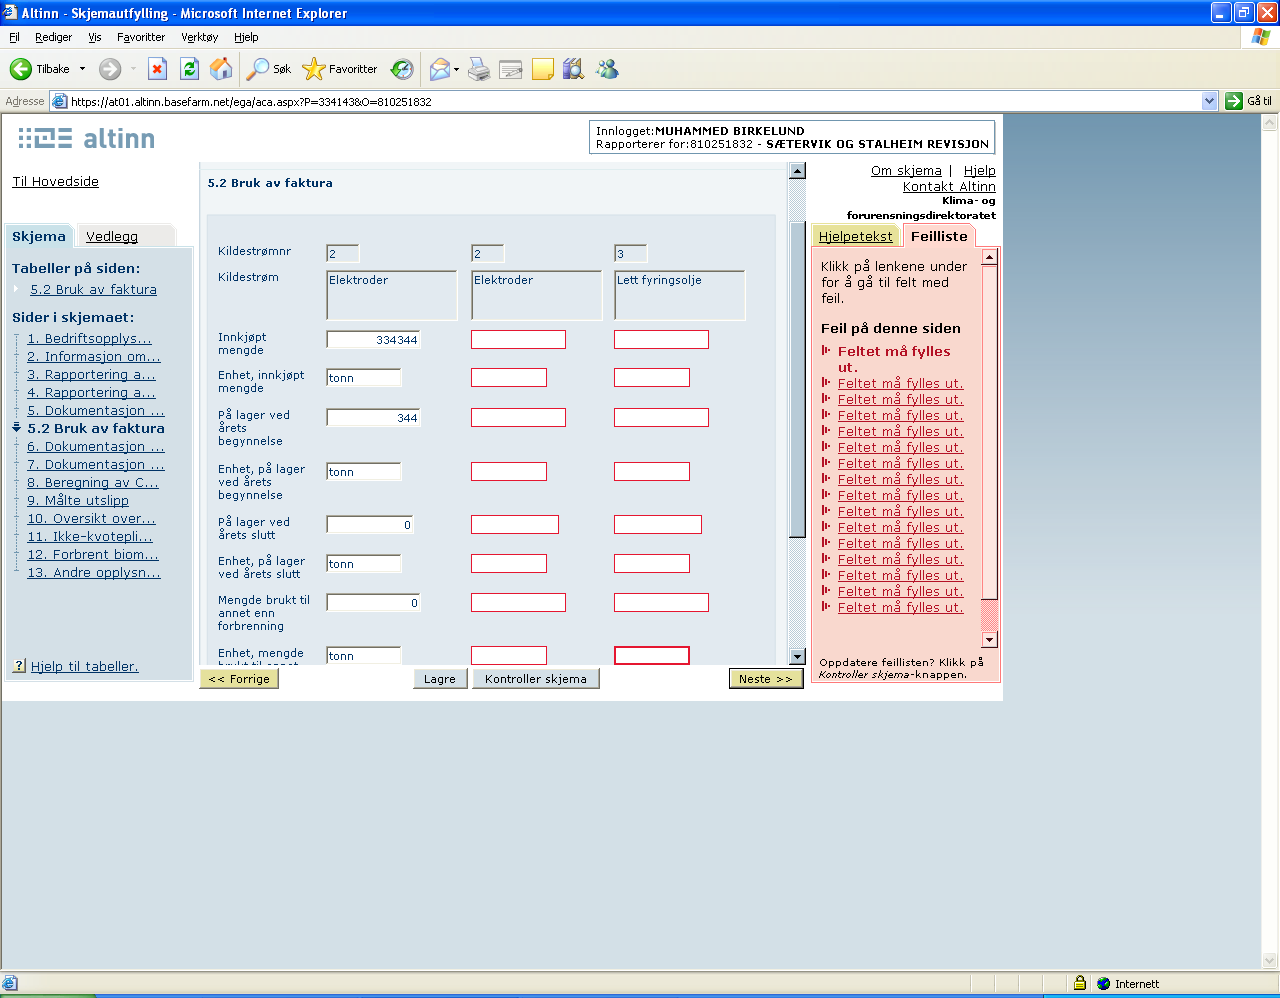The width and height of the screenshot is (1280, 998).
Task: Click the Edit page toolbar icon
Action: (x=511, y=69)
